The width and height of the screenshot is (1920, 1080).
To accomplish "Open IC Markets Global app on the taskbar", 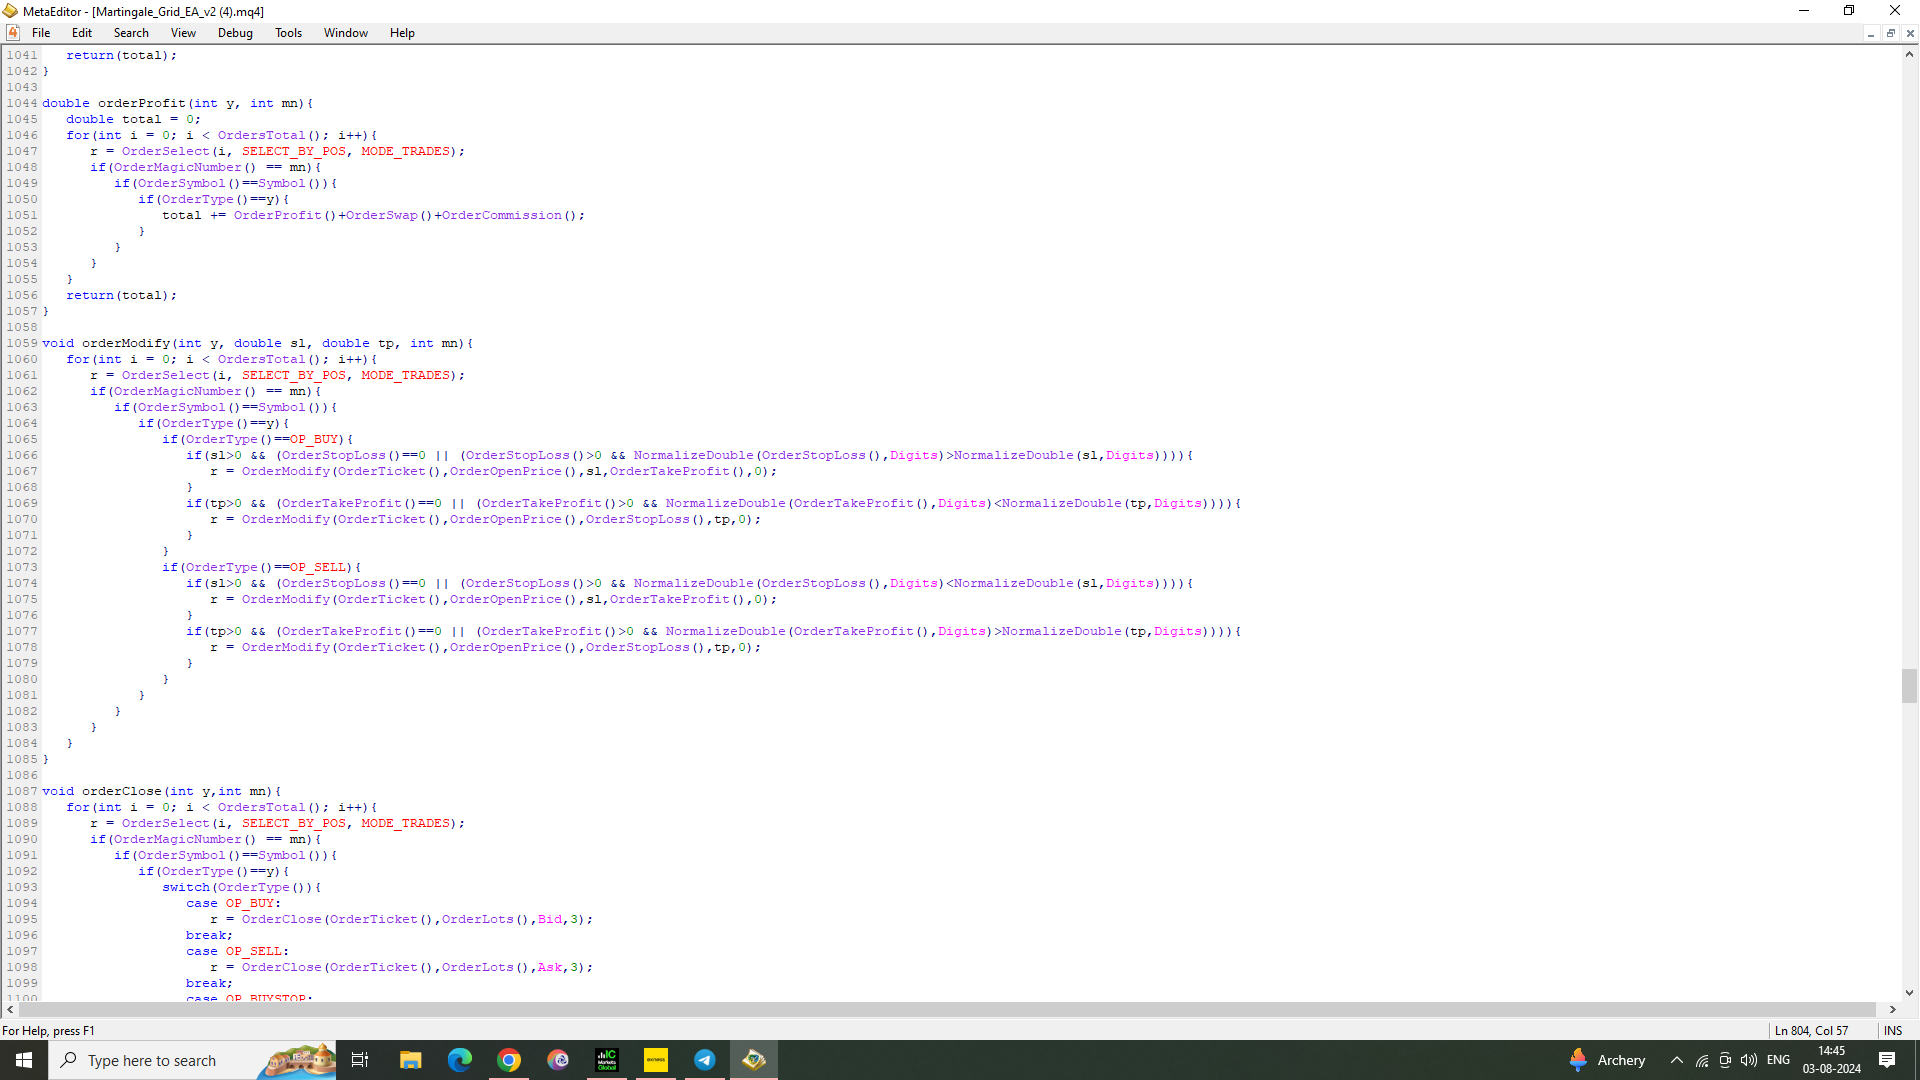I will 607,1060.
